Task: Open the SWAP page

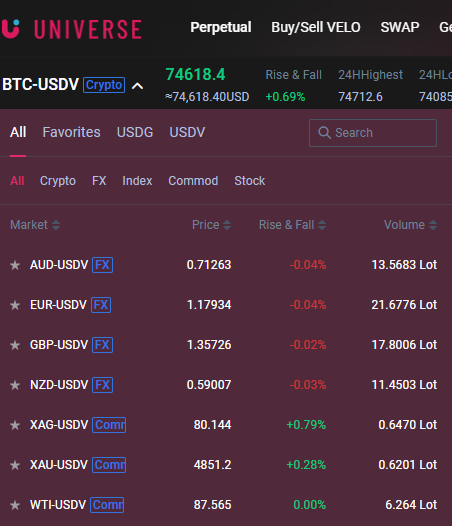Action: (x=400, y=28)
